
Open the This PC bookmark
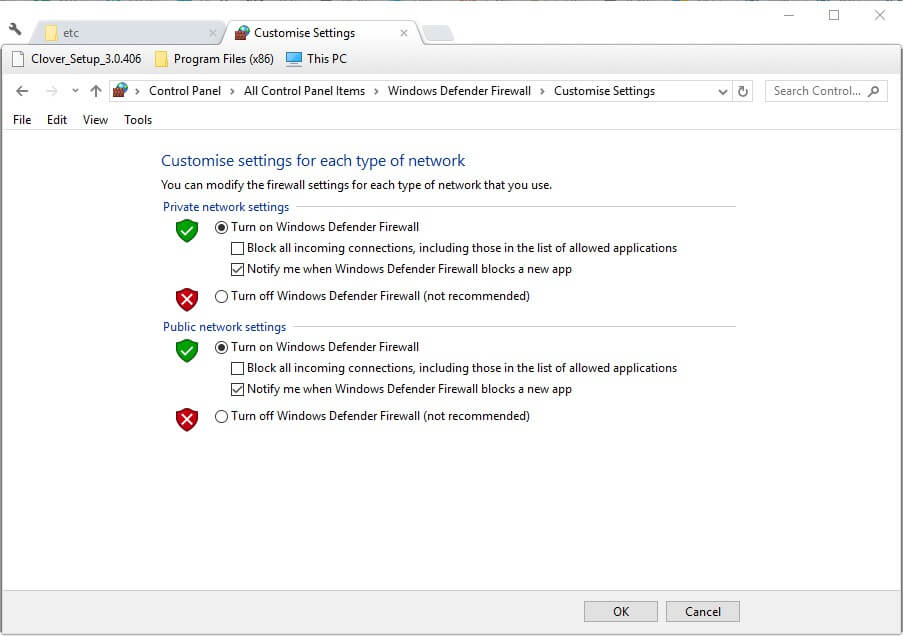coord(316,59)
